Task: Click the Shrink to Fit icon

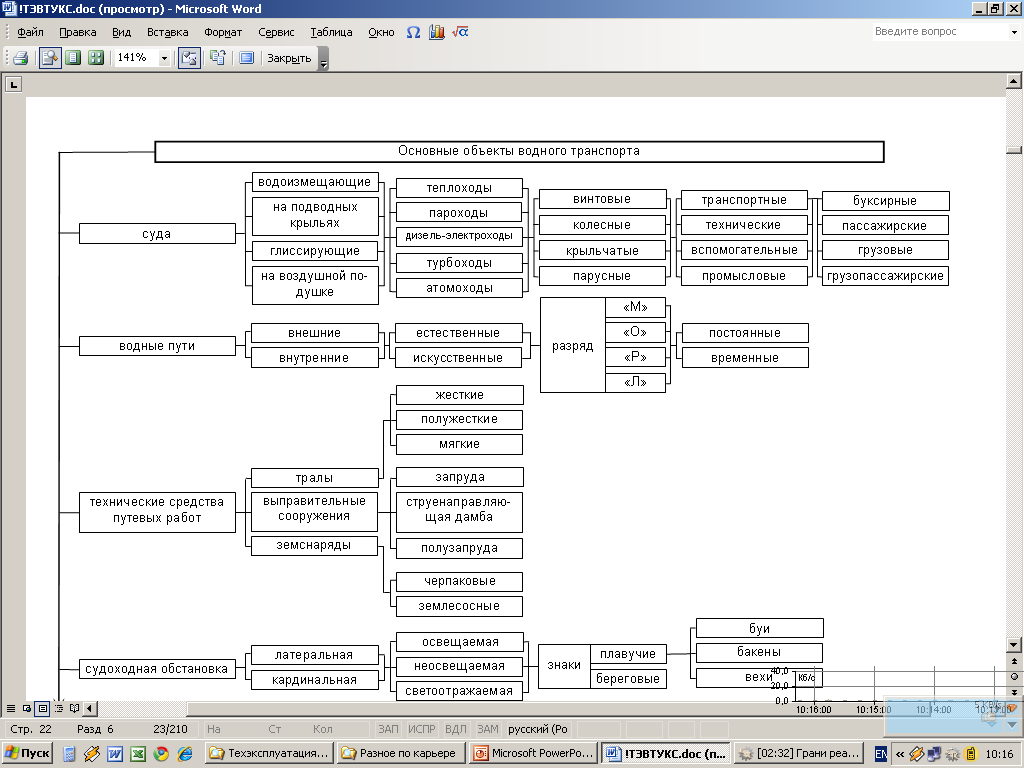Action: point(218,58)
